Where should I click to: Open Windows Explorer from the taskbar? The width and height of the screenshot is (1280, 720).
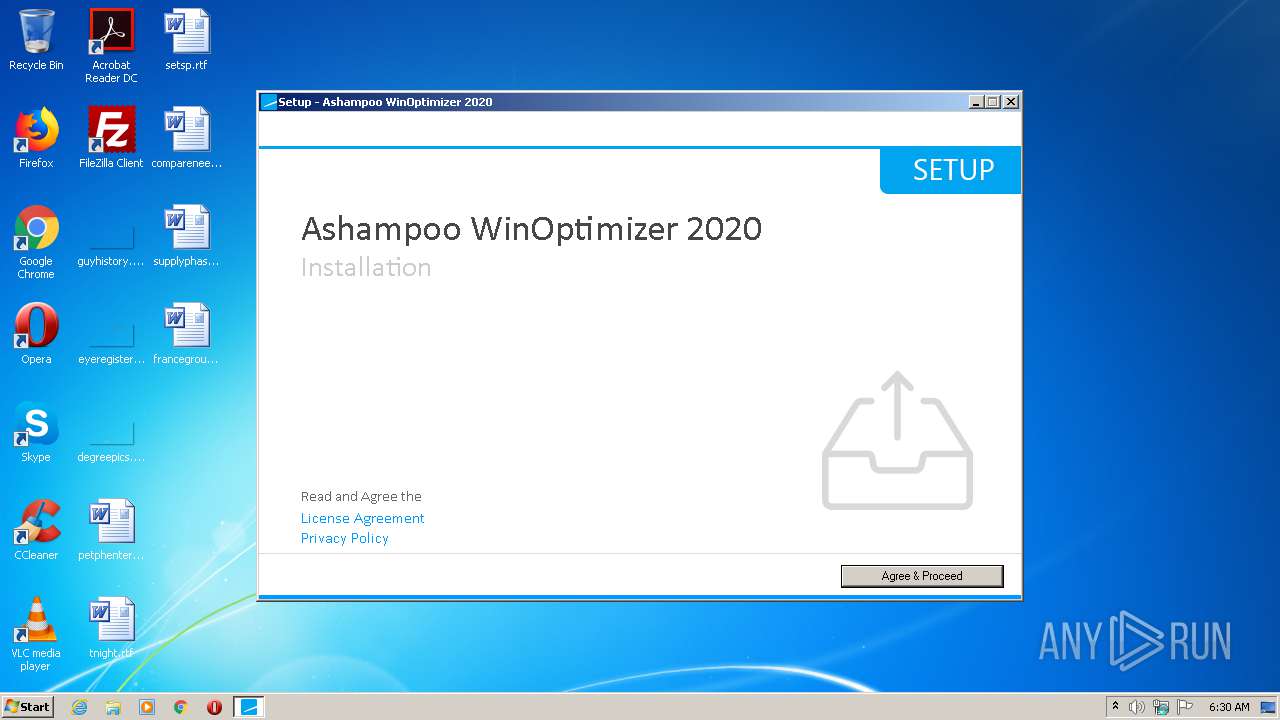point(113,707)
